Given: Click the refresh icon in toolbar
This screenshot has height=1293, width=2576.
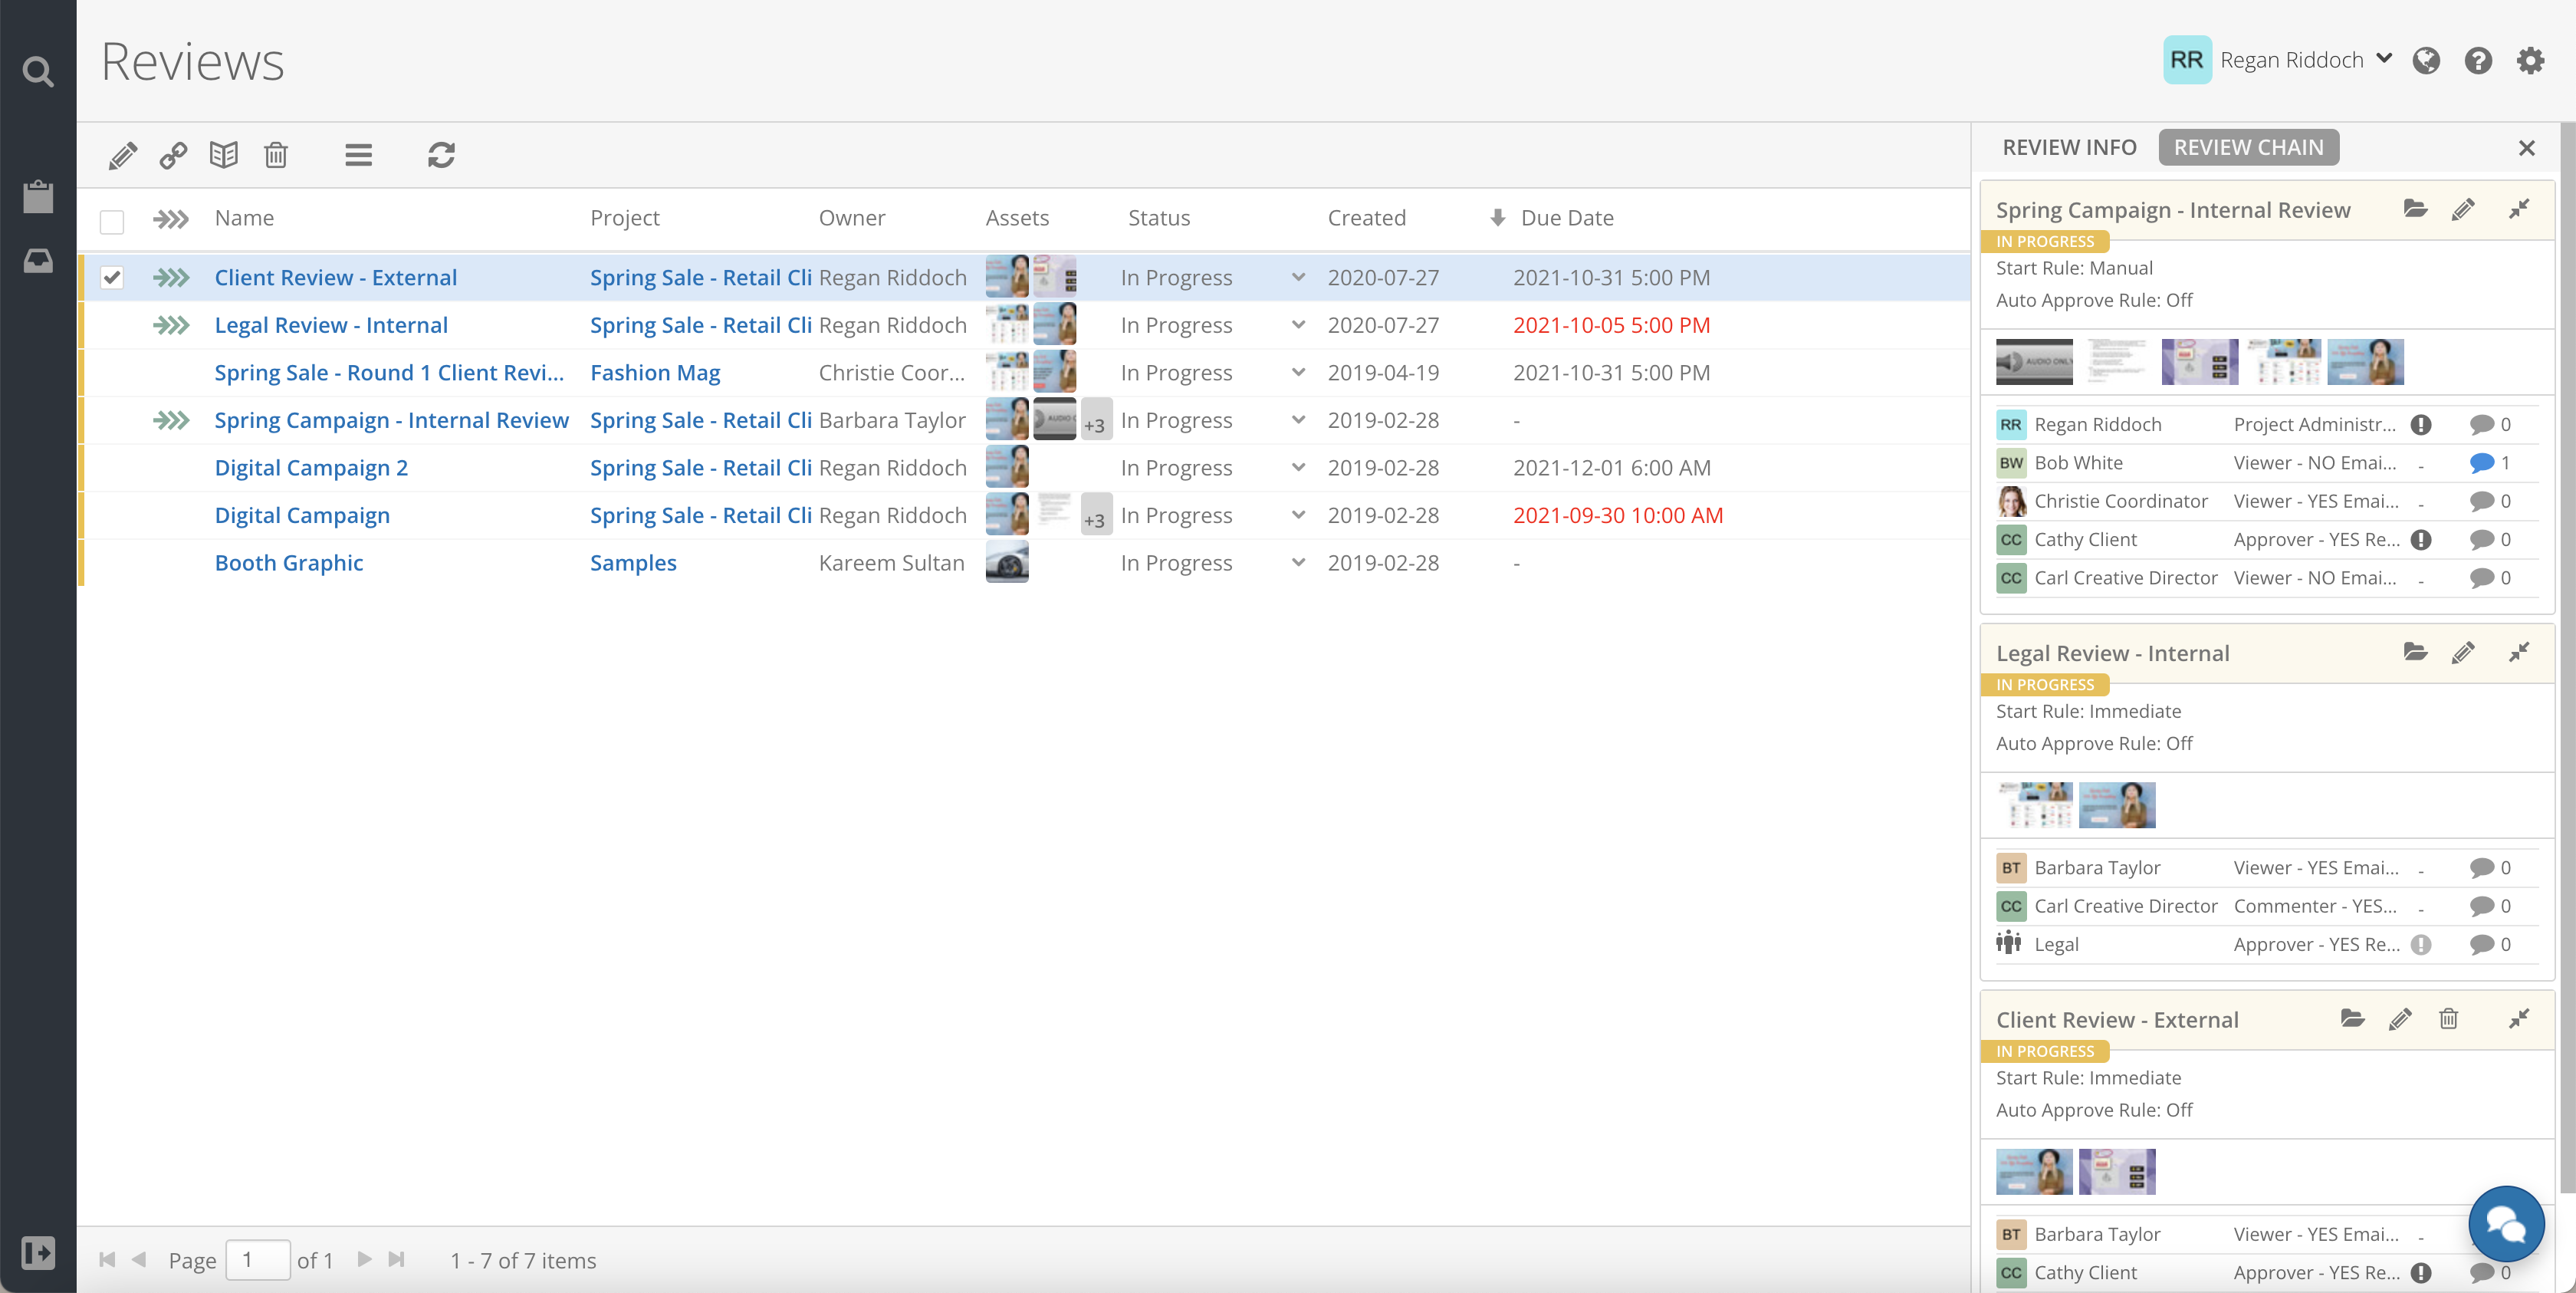Looking at the screenshot, I should click(441, 155).
